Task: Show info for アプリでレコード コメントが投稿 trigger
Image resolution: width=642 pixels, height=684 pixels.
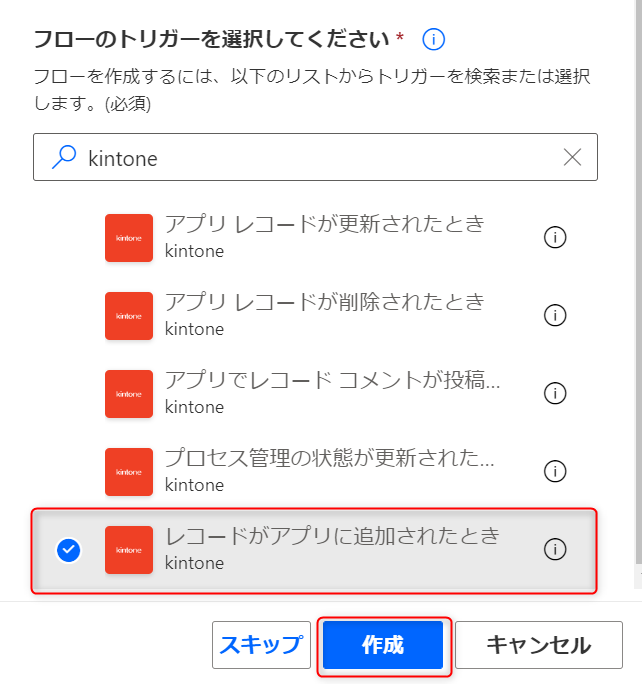Action: tap(555, 393)
